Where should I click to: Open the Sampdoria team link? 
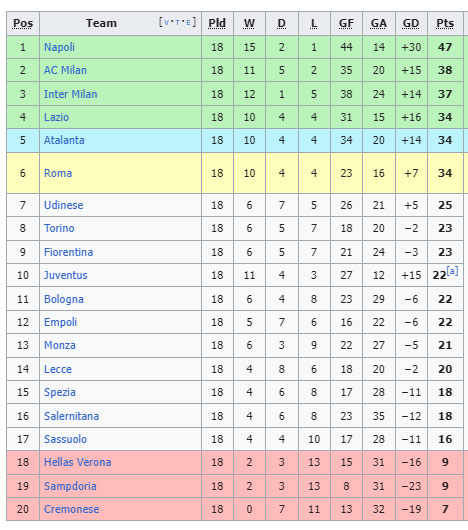[70, 486]
